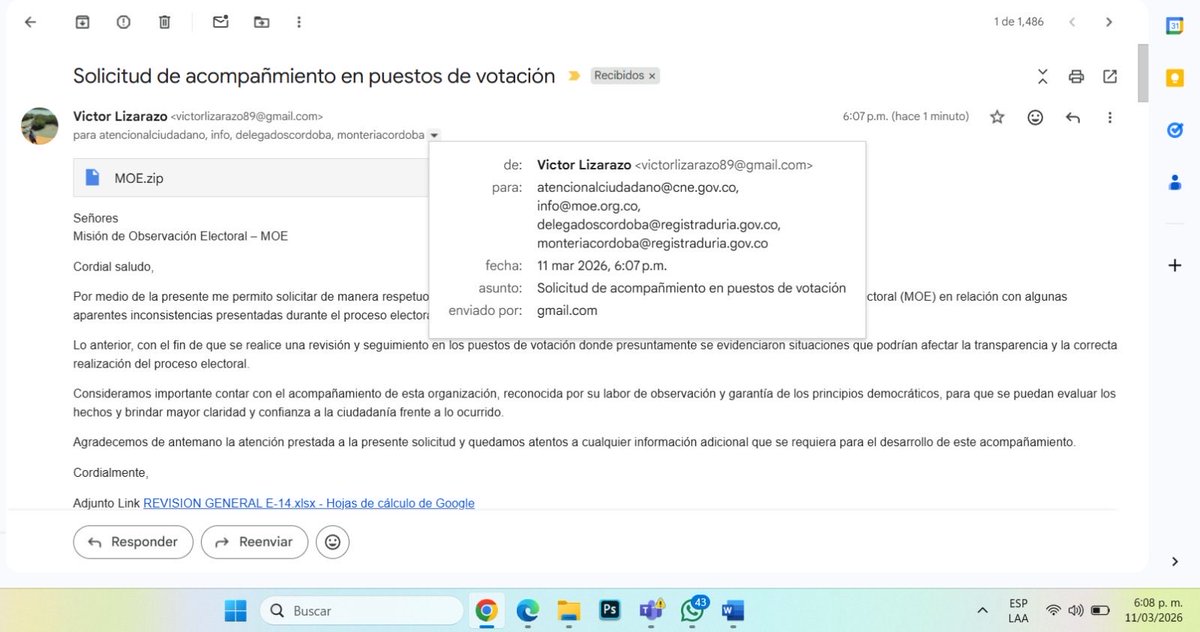Open Wi-Fi network settings icon
This screenshot has height=632, width=1200.
point(1053,610)
